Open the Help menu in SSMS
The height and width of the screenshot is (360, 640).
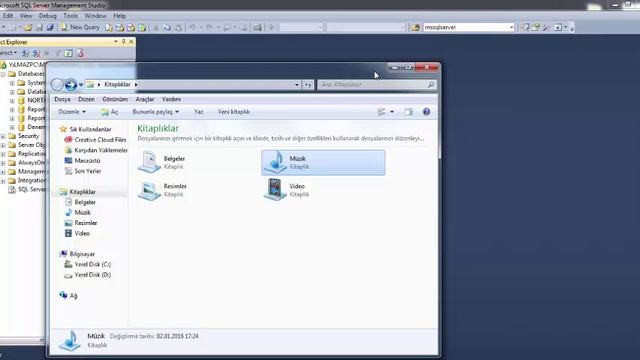119,16
